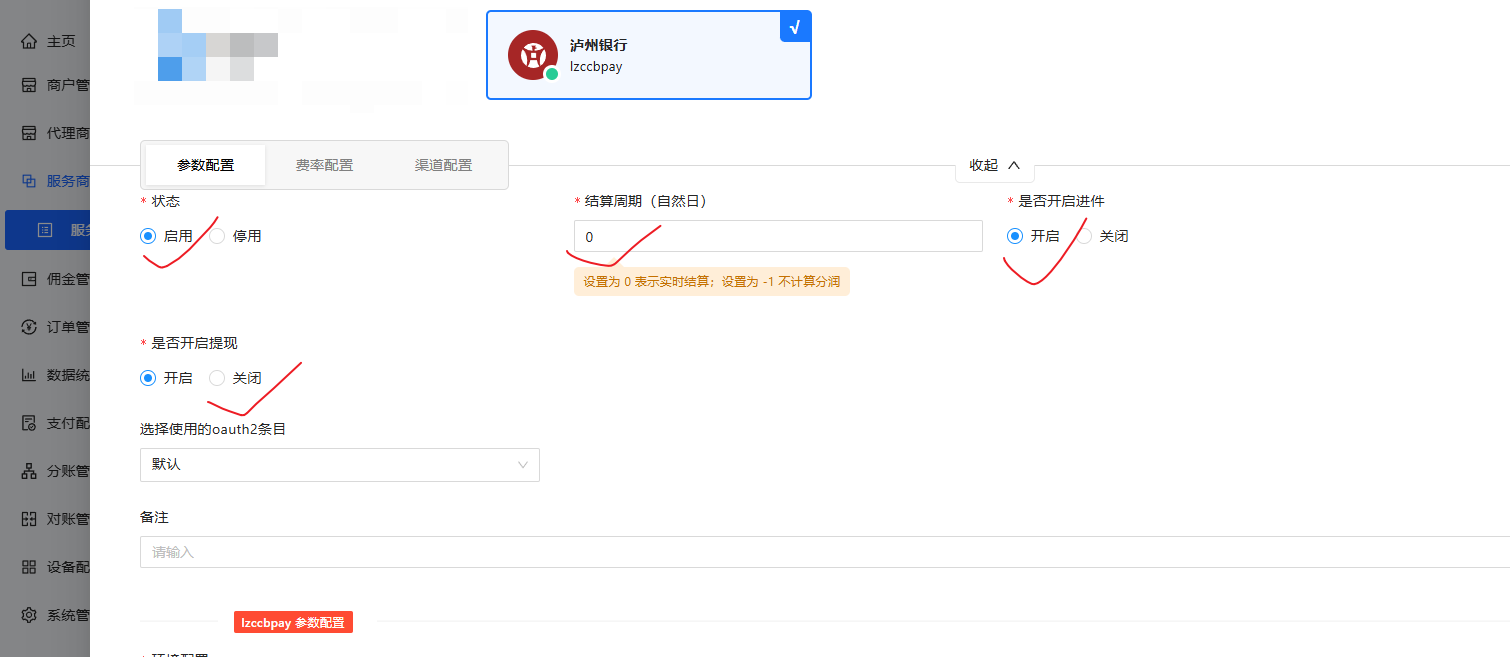Switch to the 渠道配置 tab
Image resolution: width=1510 pixels, height=657 pixels.
443,165
